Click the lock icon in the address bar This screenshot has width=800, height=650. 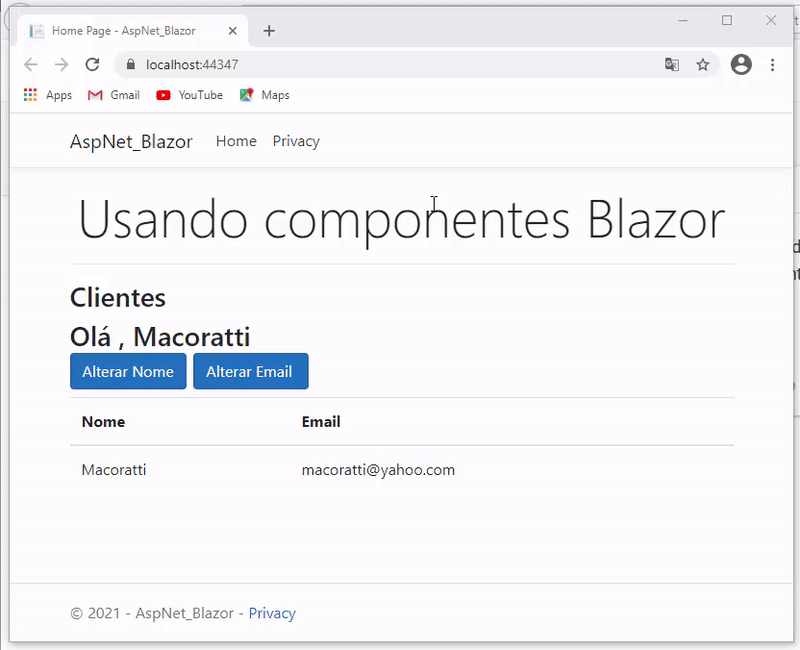[x=131, y=64]
